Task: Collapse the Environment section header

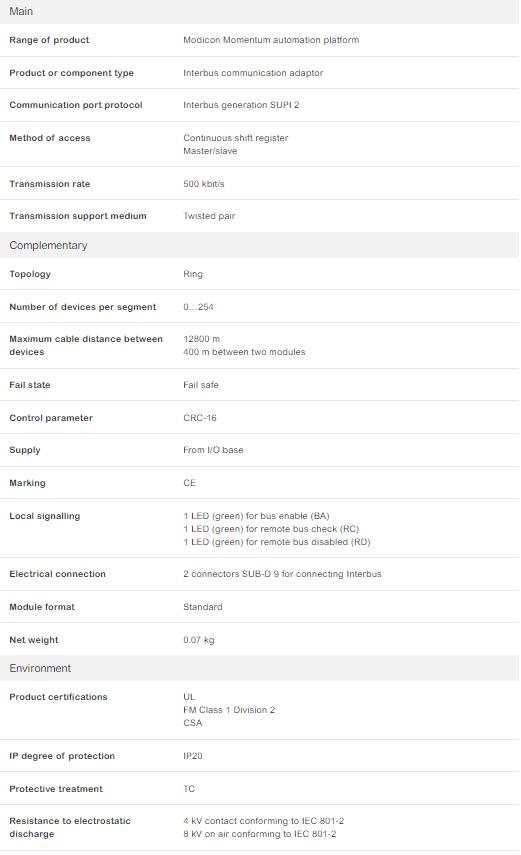Action: [x=260, y=668]
